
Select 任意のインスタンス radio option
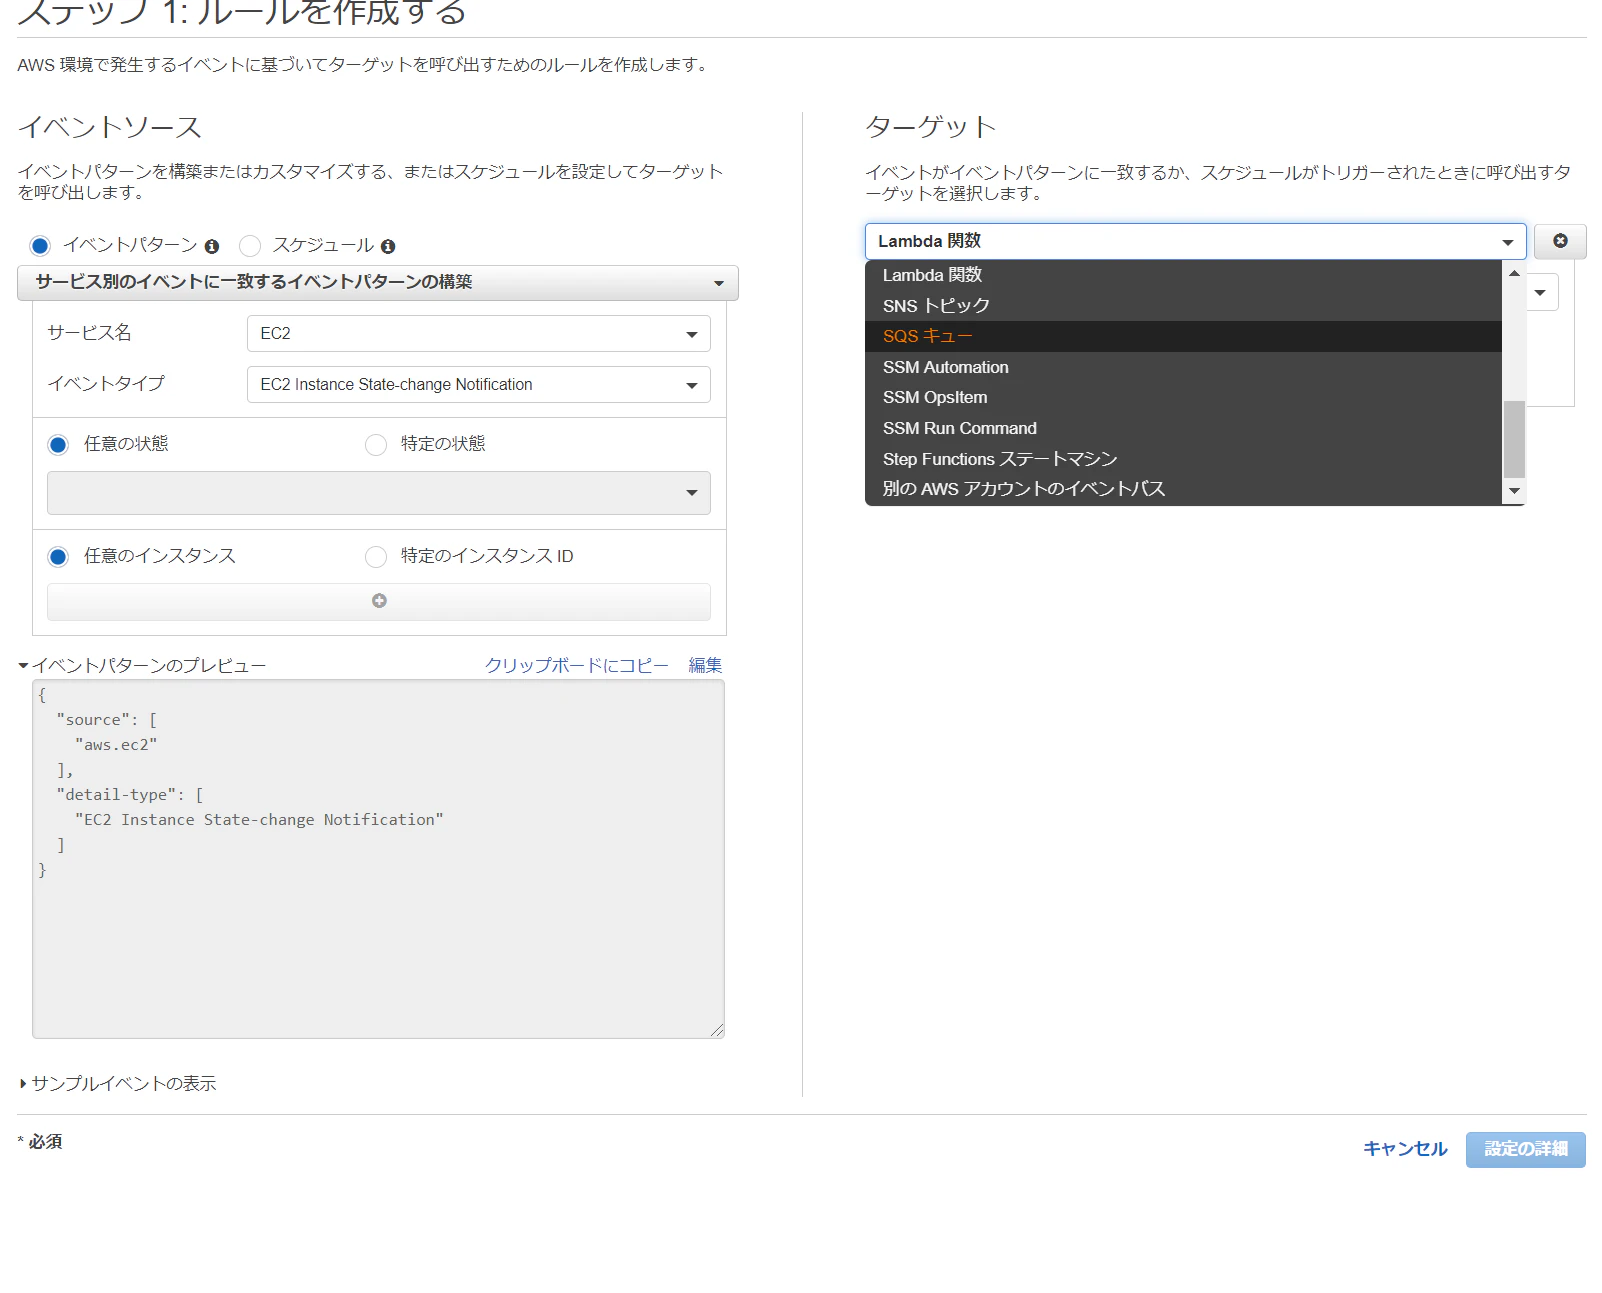pyautogui.click(x=58, y=556)
